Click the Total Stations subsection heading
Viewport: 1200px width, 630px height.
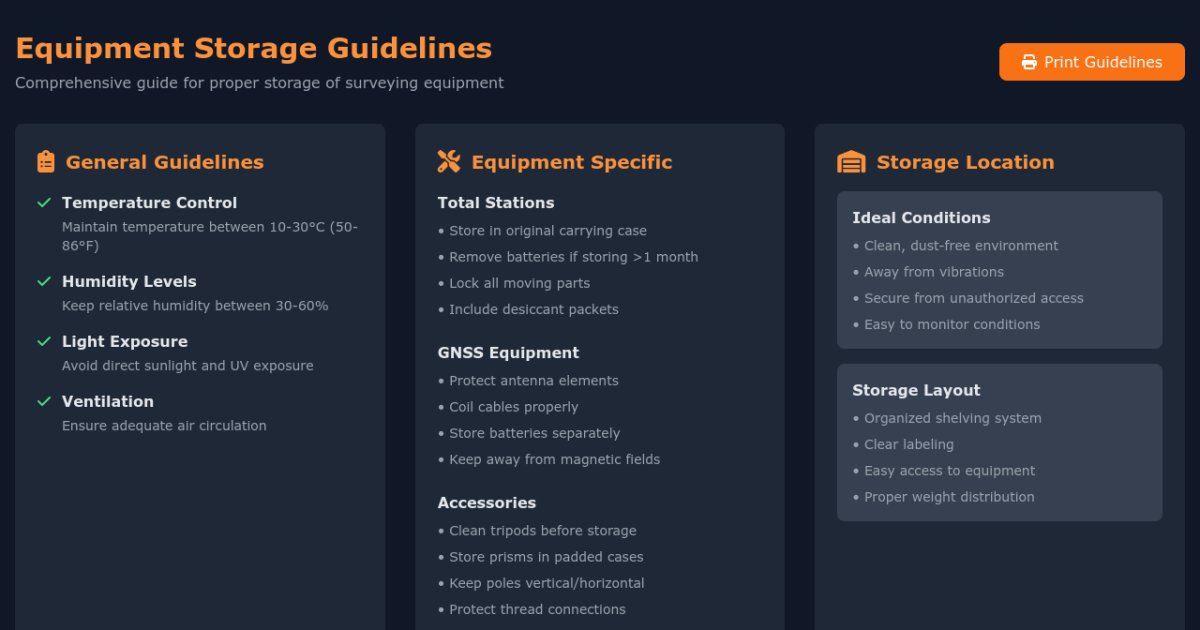point(496,203)
